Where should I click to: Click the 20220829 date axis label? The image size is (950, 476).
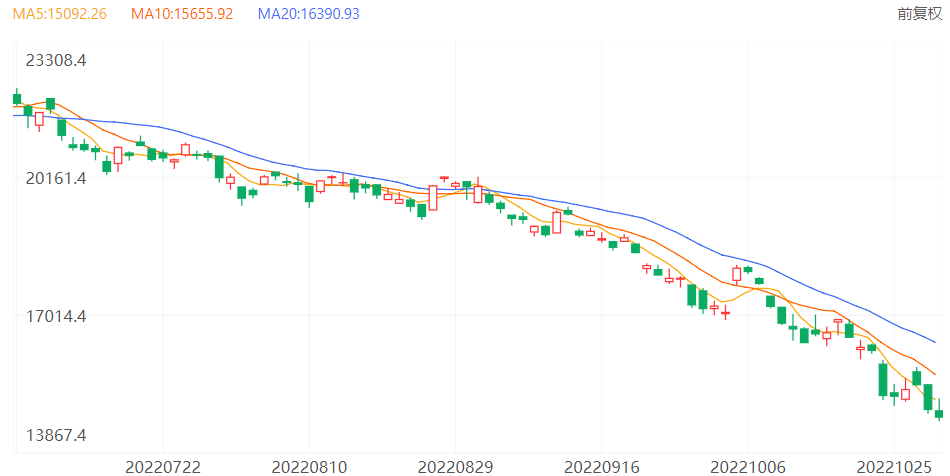tap(455, 468)
